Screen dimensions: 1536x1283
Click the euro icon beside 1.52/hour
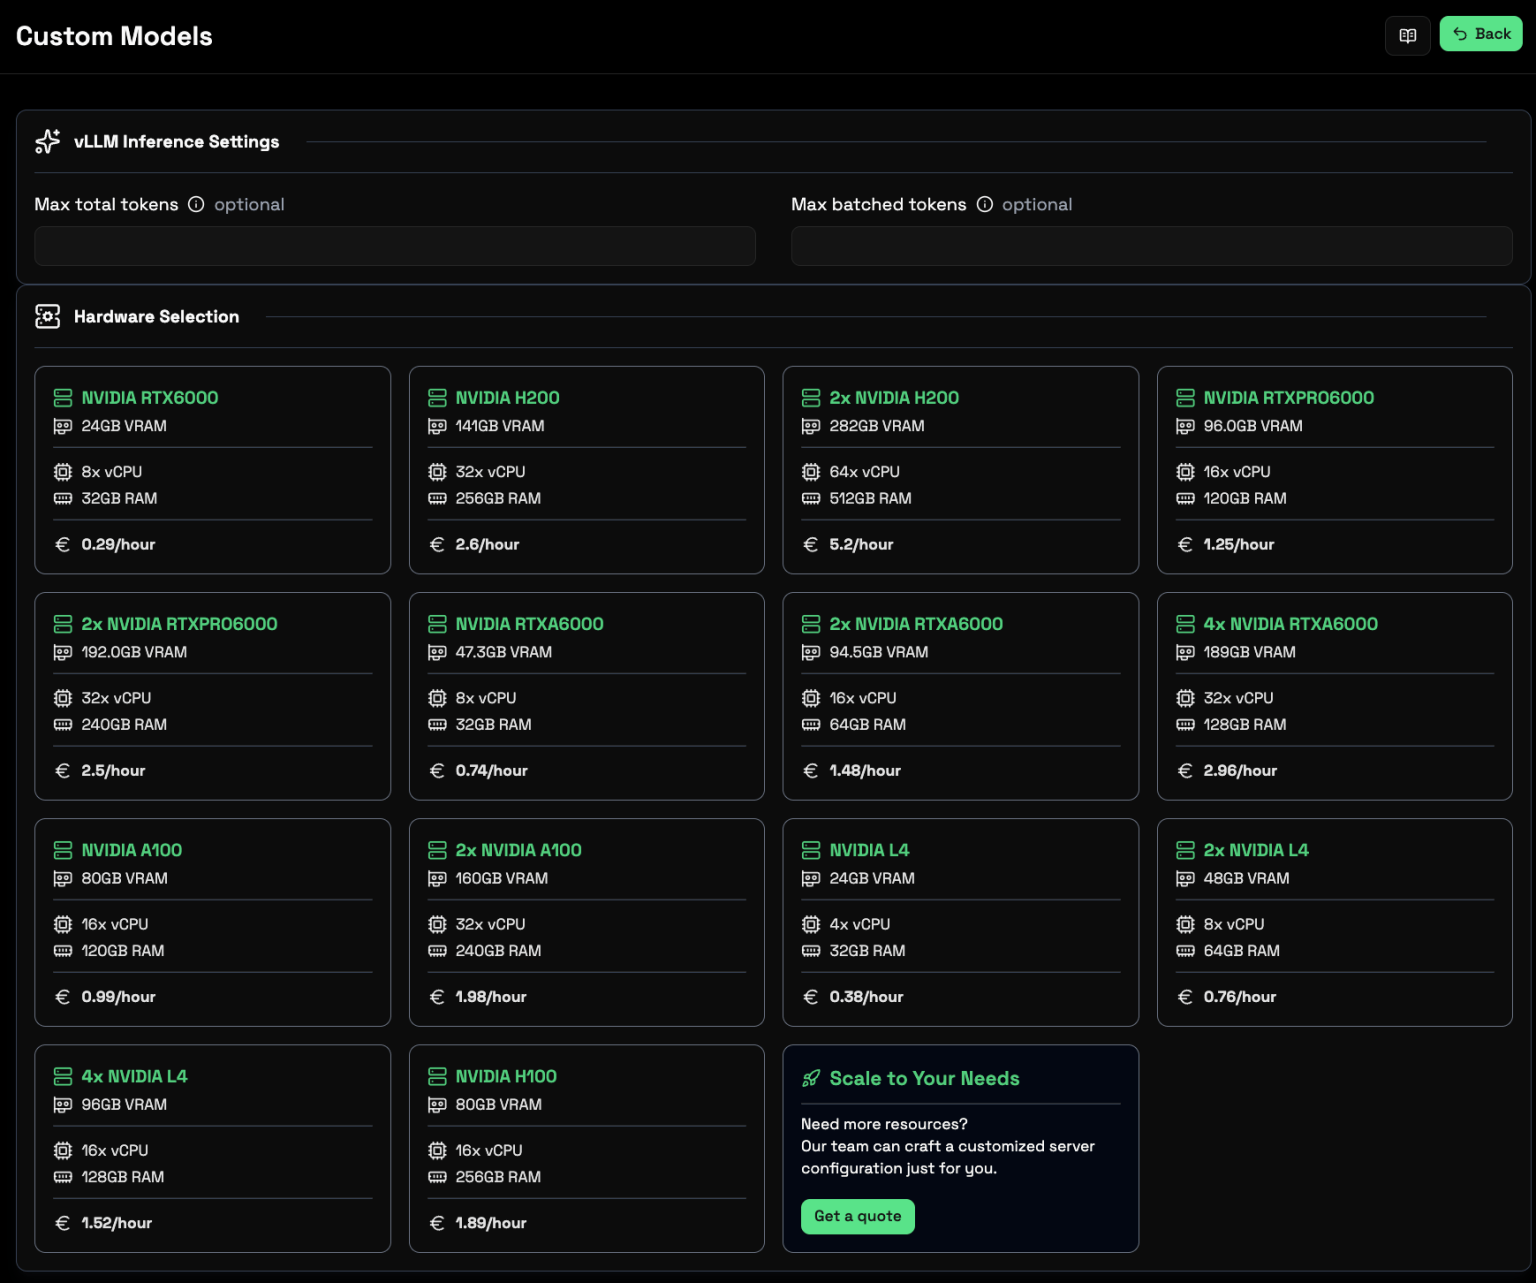63,1223
